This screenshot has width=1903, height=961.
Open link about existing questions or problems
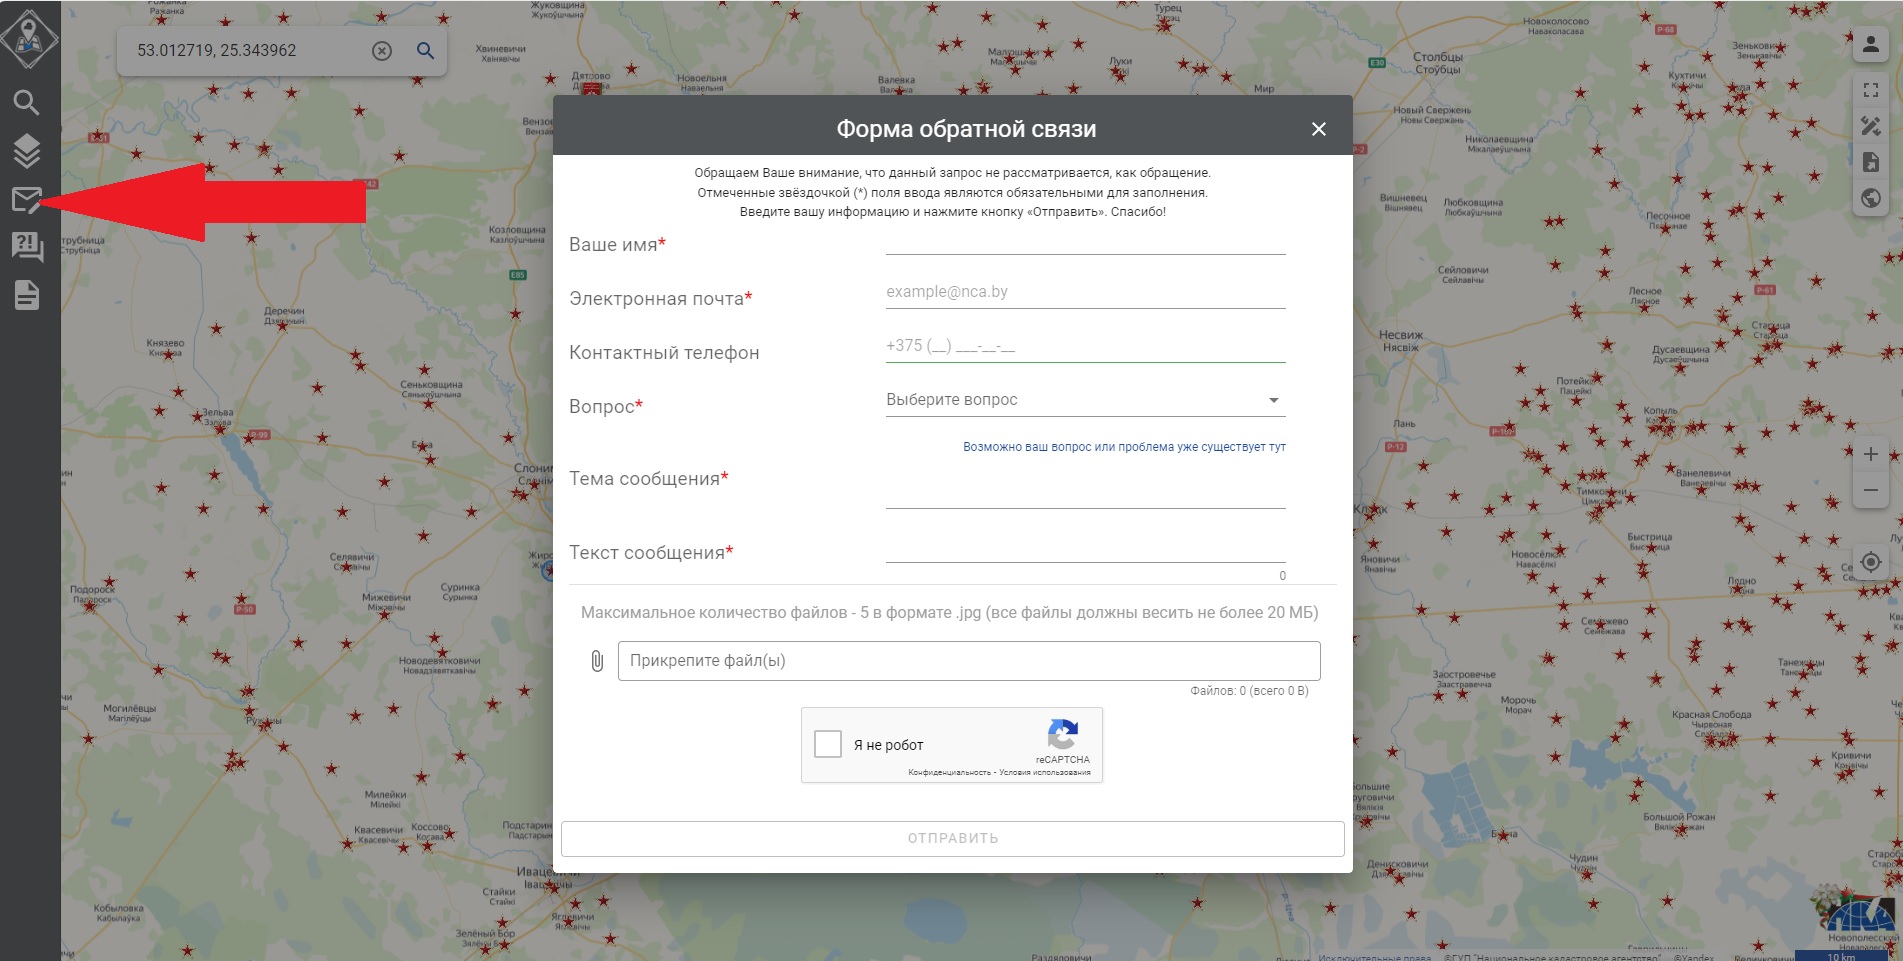1124,447
